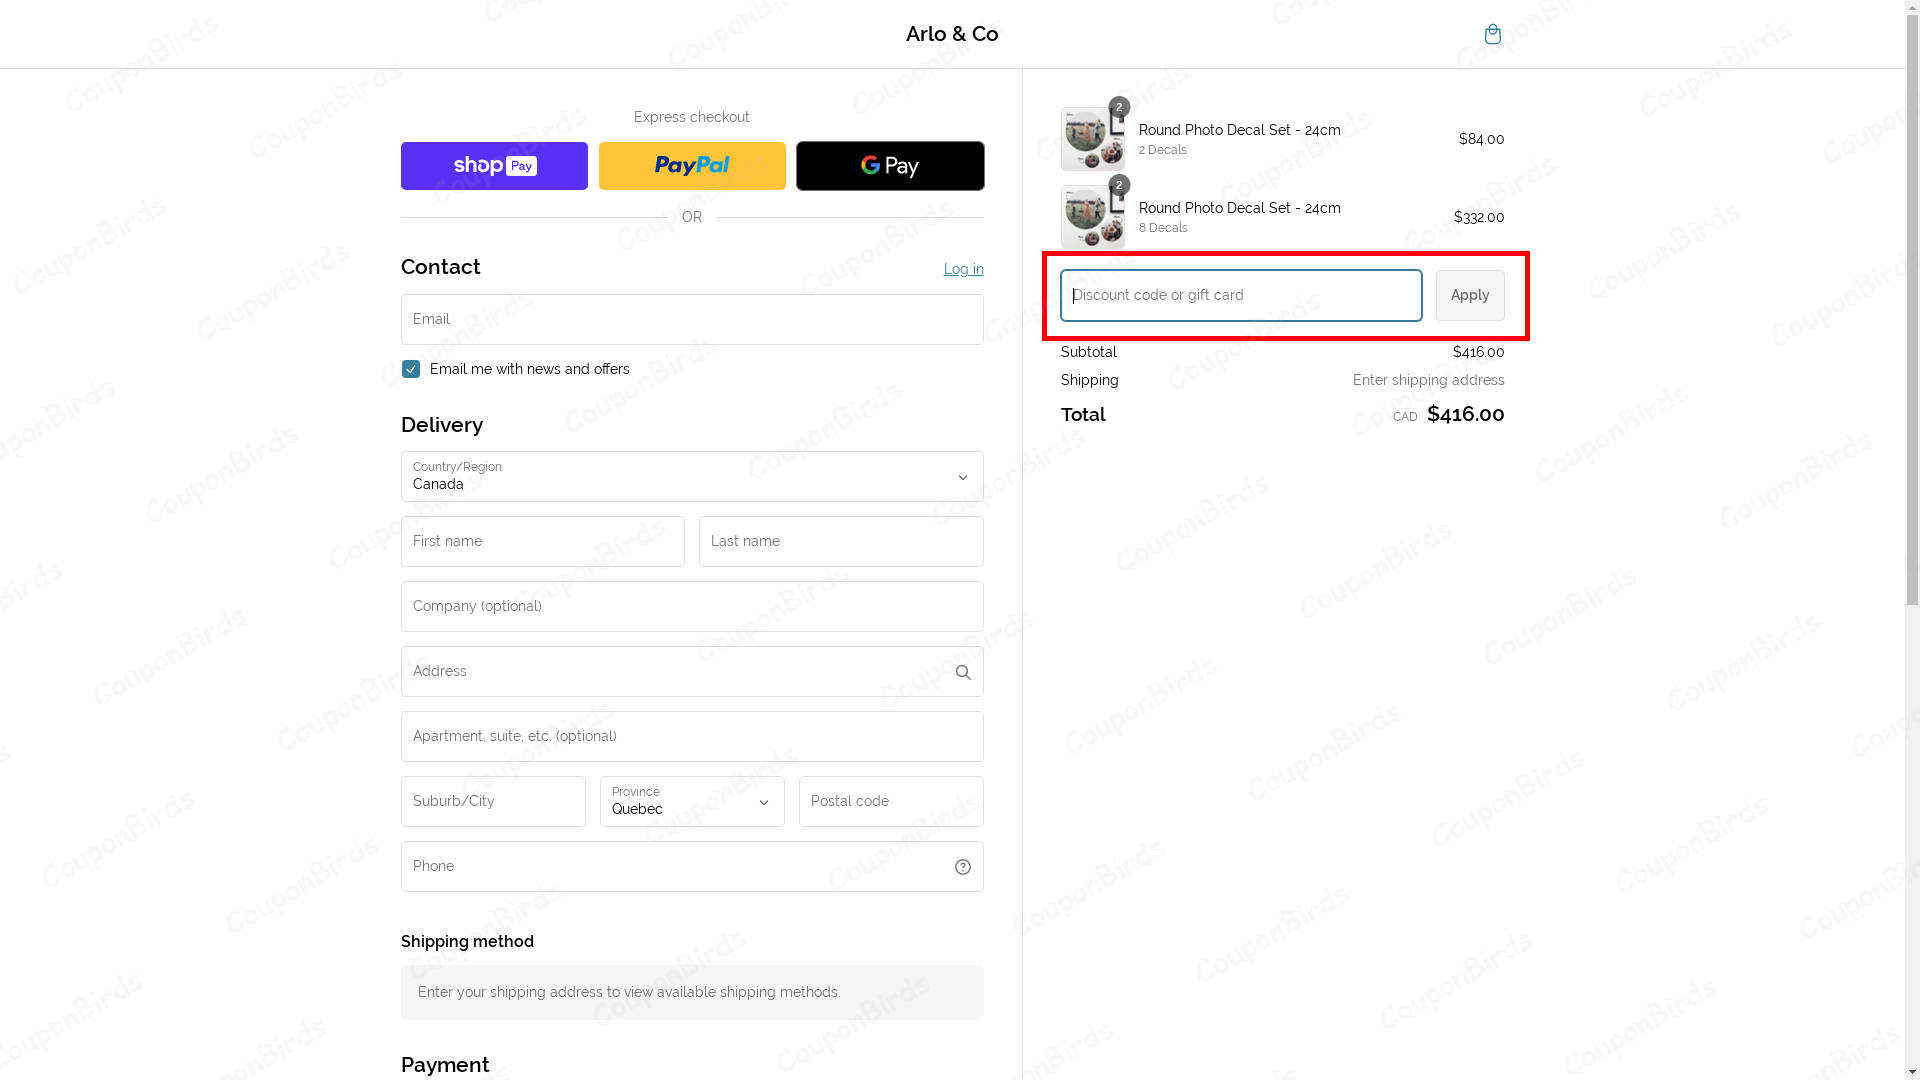Pay using Google Pay button
Screen dimensions: 1920x1080
(x=890, y=166)
